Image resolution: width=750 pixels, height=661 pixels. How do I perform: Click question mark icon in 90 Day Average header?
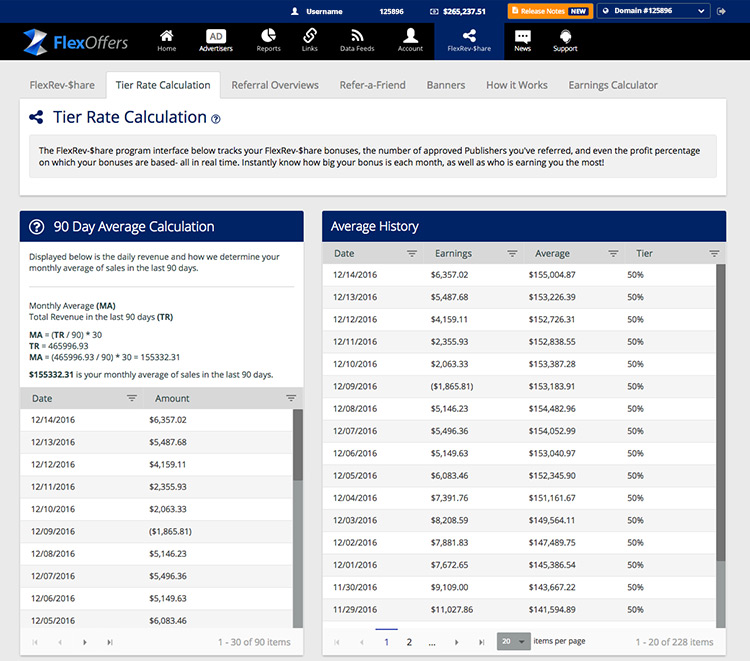coord(37,227)
